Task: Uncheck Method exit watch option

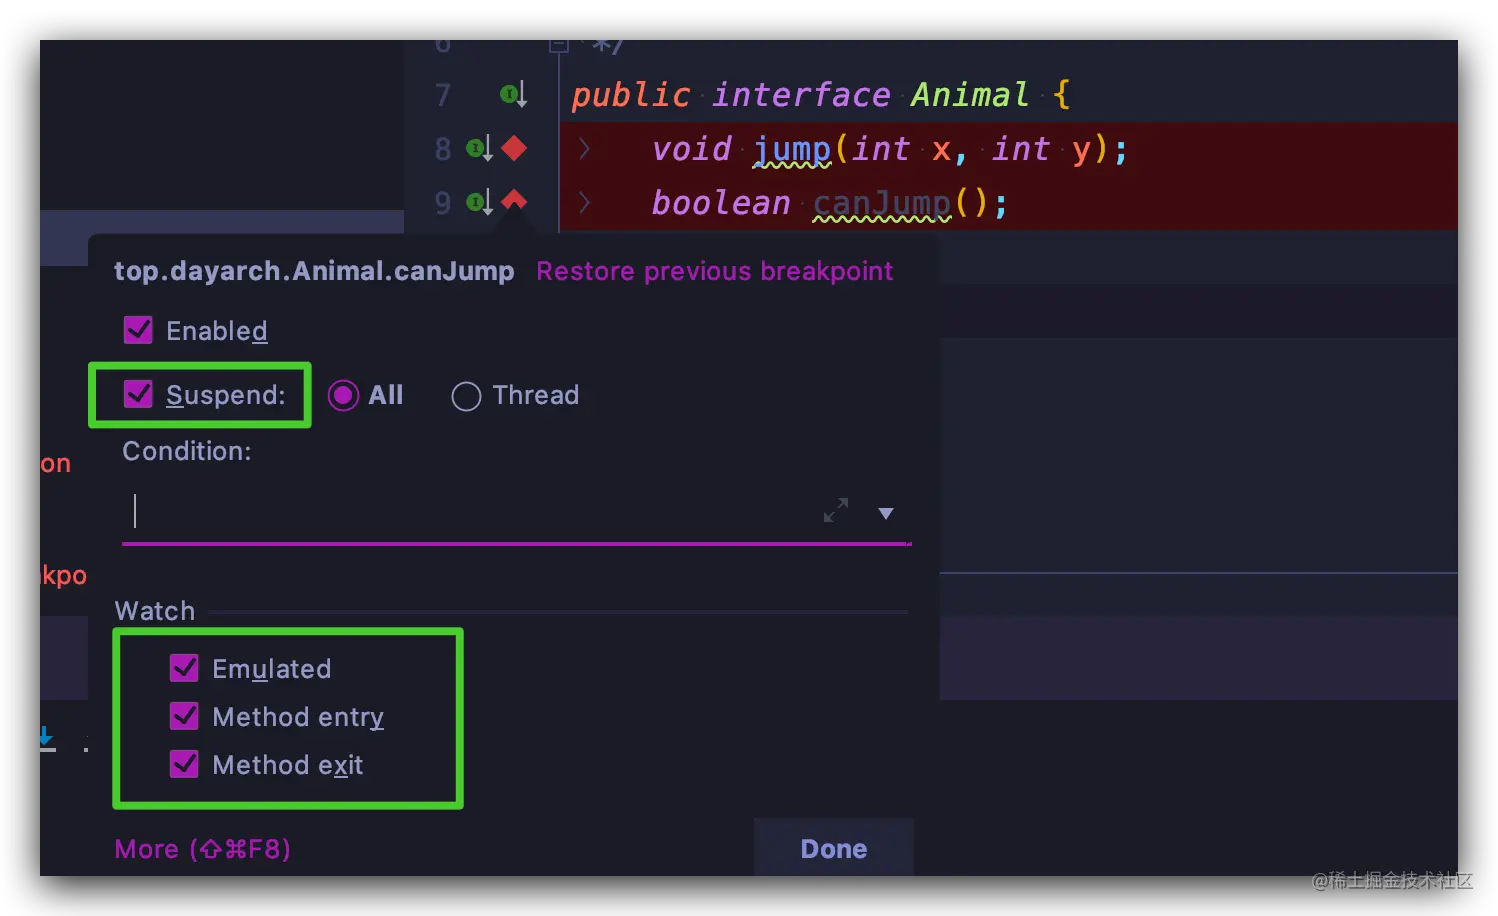Action: pos(184,764)
